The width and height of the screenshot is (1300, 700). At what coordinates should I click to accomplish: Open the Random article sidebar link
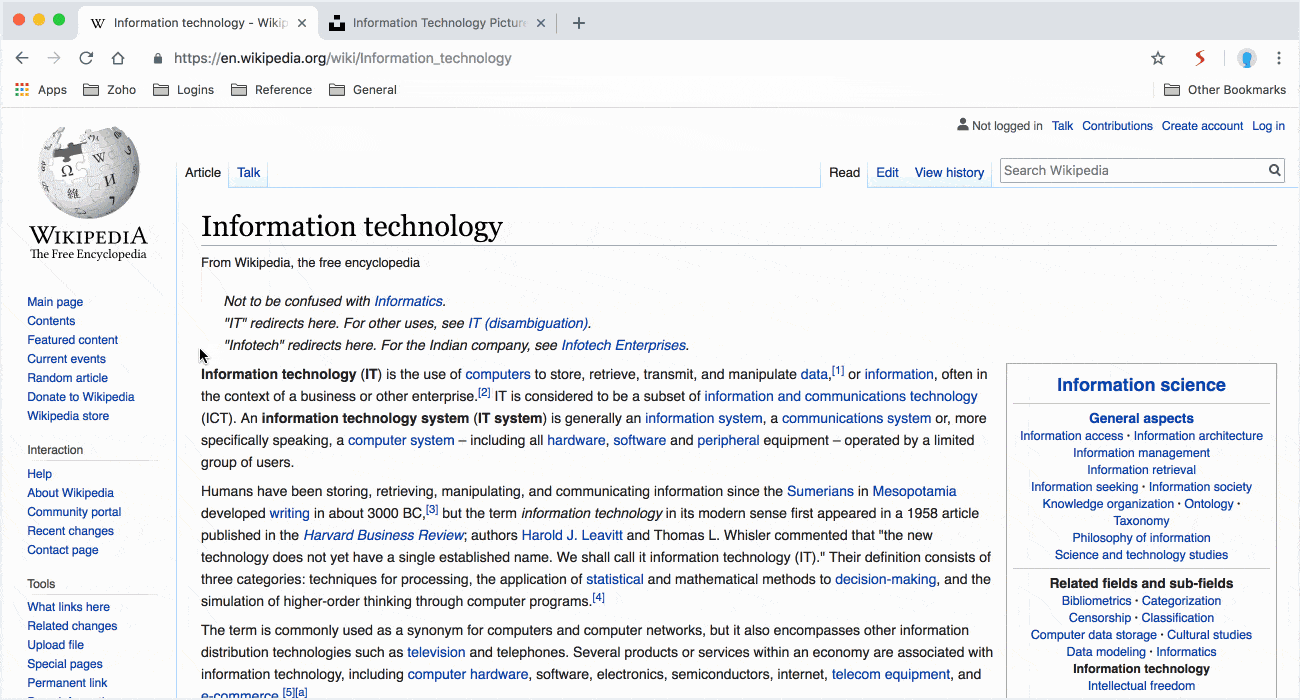point(68,378)
